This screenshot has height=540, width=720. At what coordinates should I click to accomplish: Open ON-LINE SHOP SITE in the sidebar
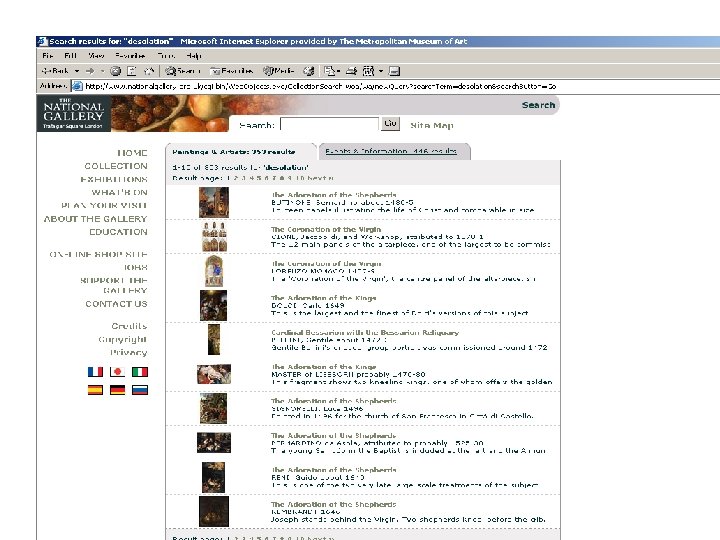98,254
